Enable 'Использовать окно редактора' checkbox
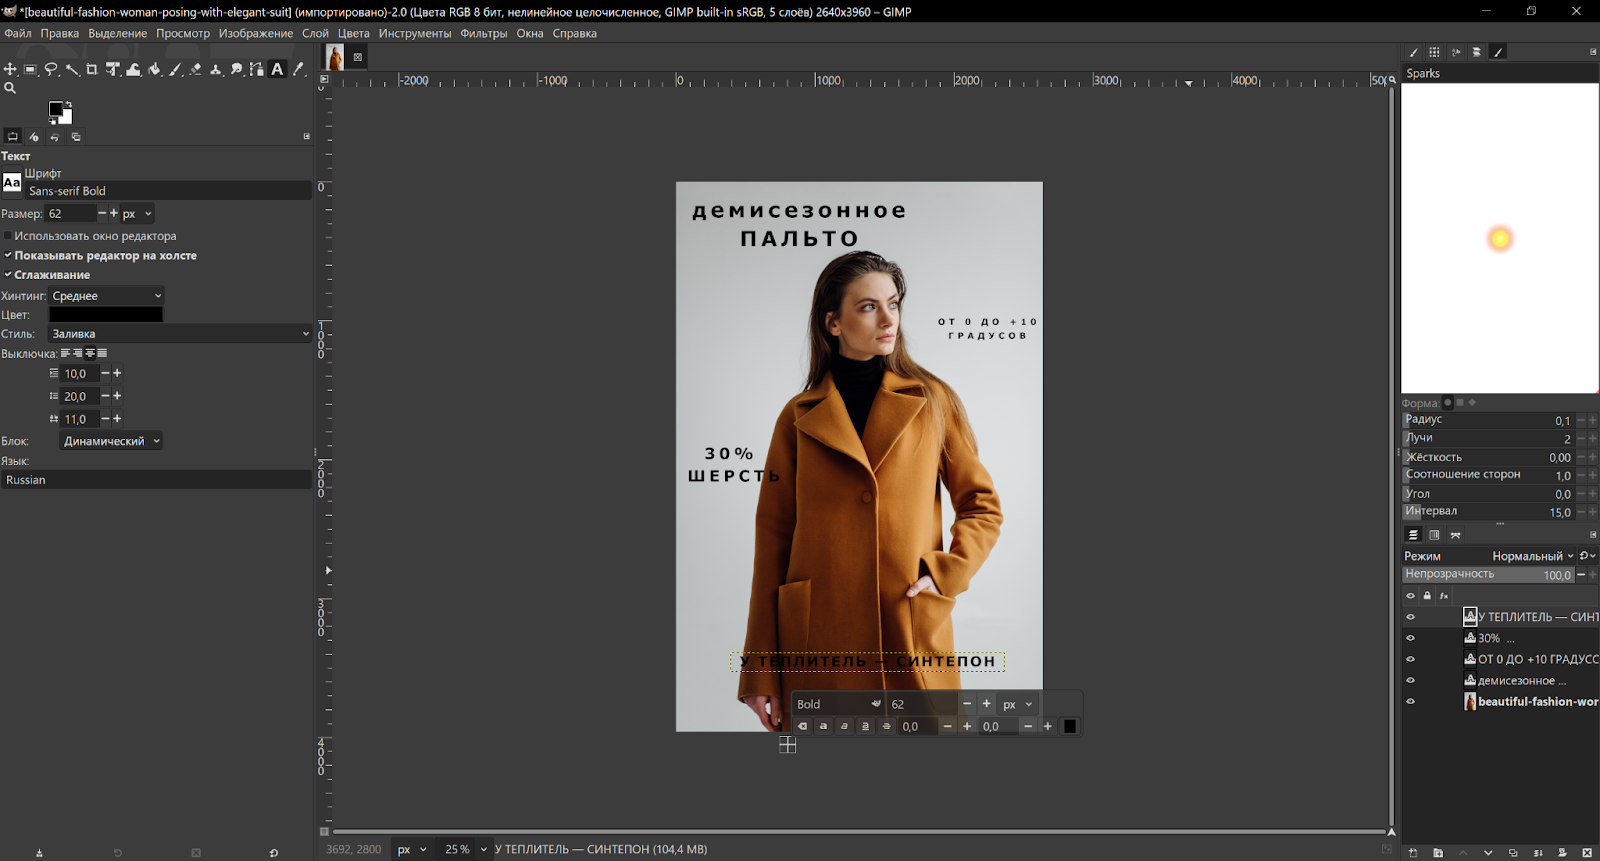Image resolution: width=1600 pixels, height=861 pixels. [x=8, y=236]
